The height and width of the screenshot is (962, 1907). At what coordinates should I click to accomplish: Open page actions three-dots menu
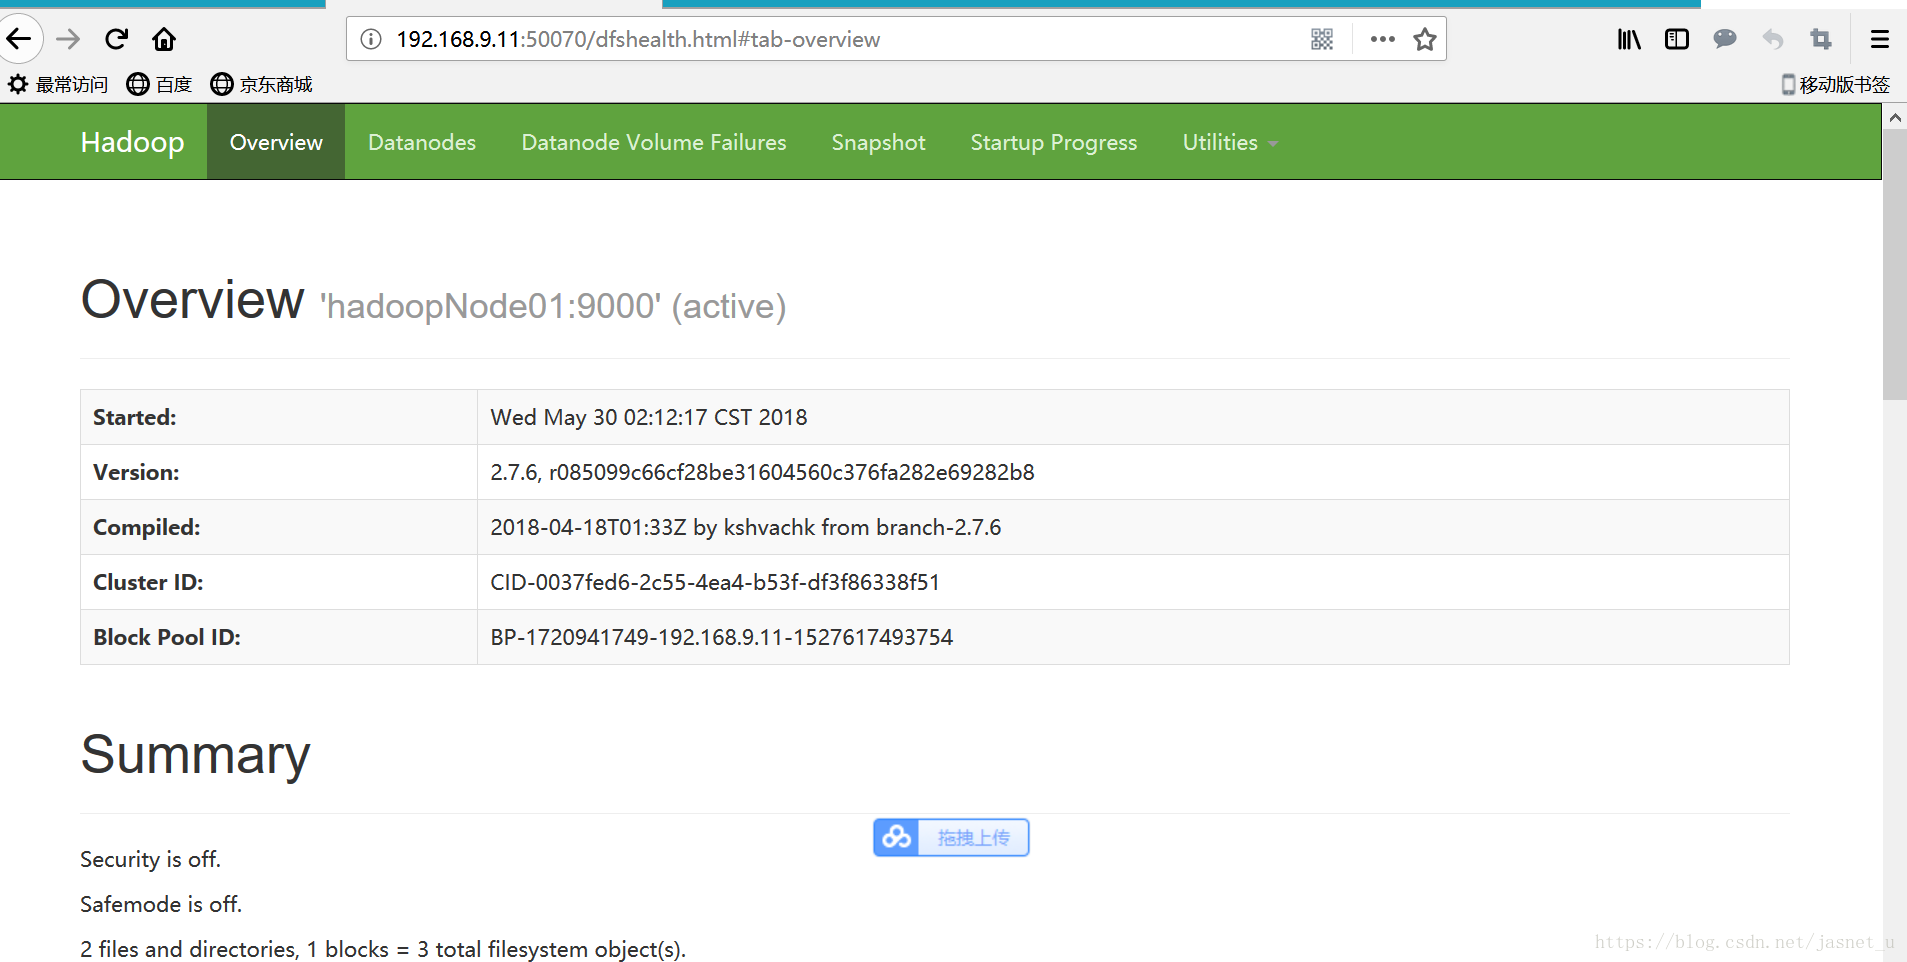tap(1382, 39)
